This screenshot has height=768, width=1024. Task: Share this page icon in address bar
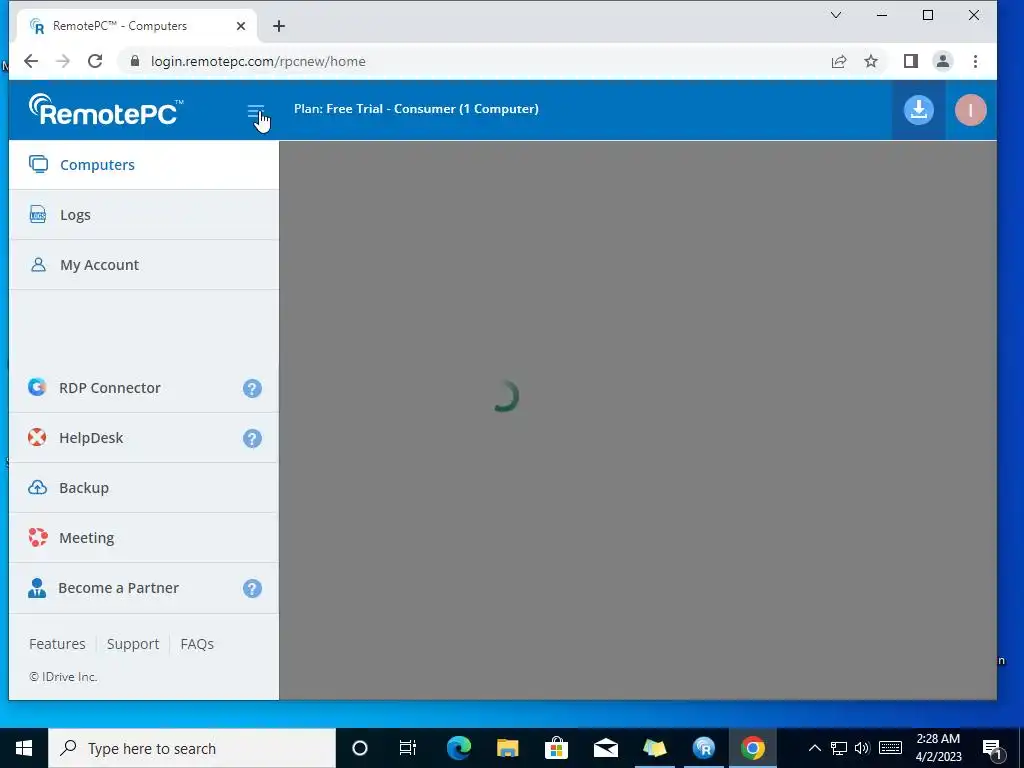pyautogui.click(x=839, y=61)
